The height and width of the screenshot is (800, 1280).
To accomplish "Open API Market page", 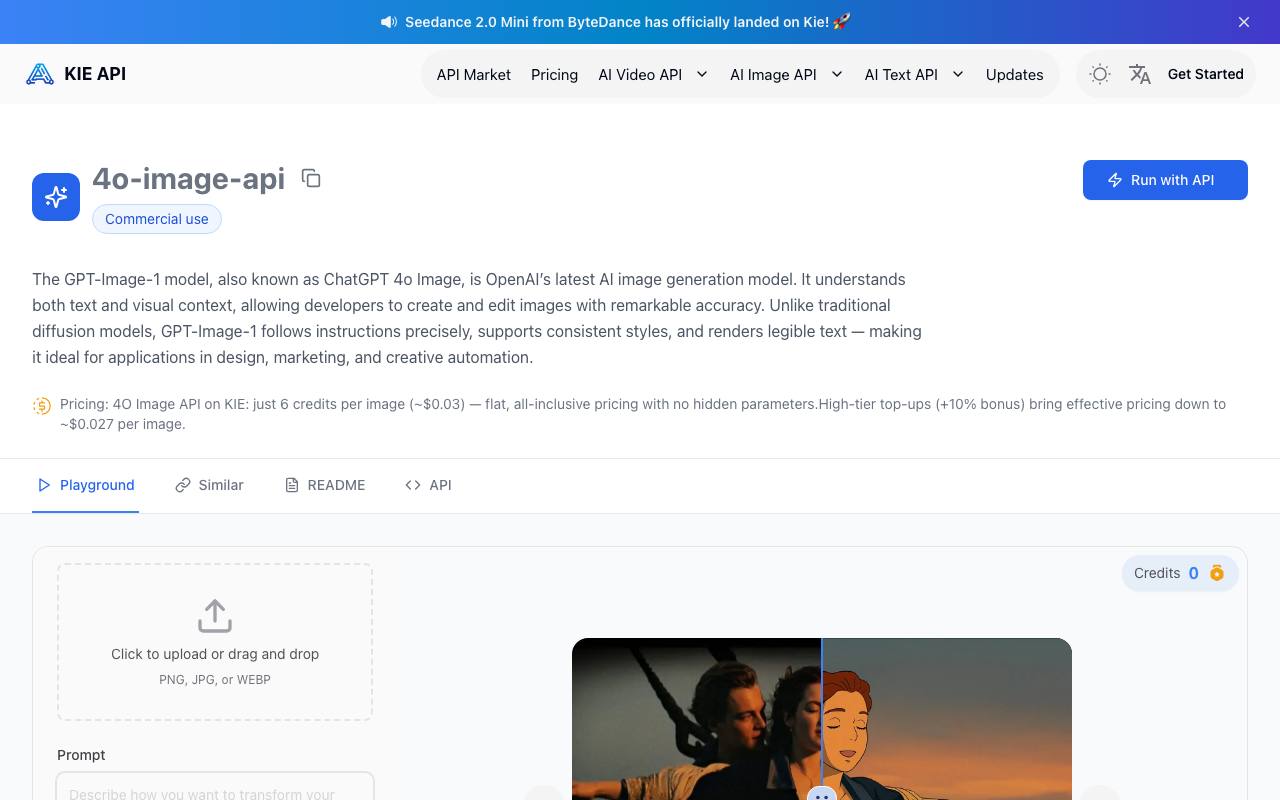I will (x=474, y=74).
